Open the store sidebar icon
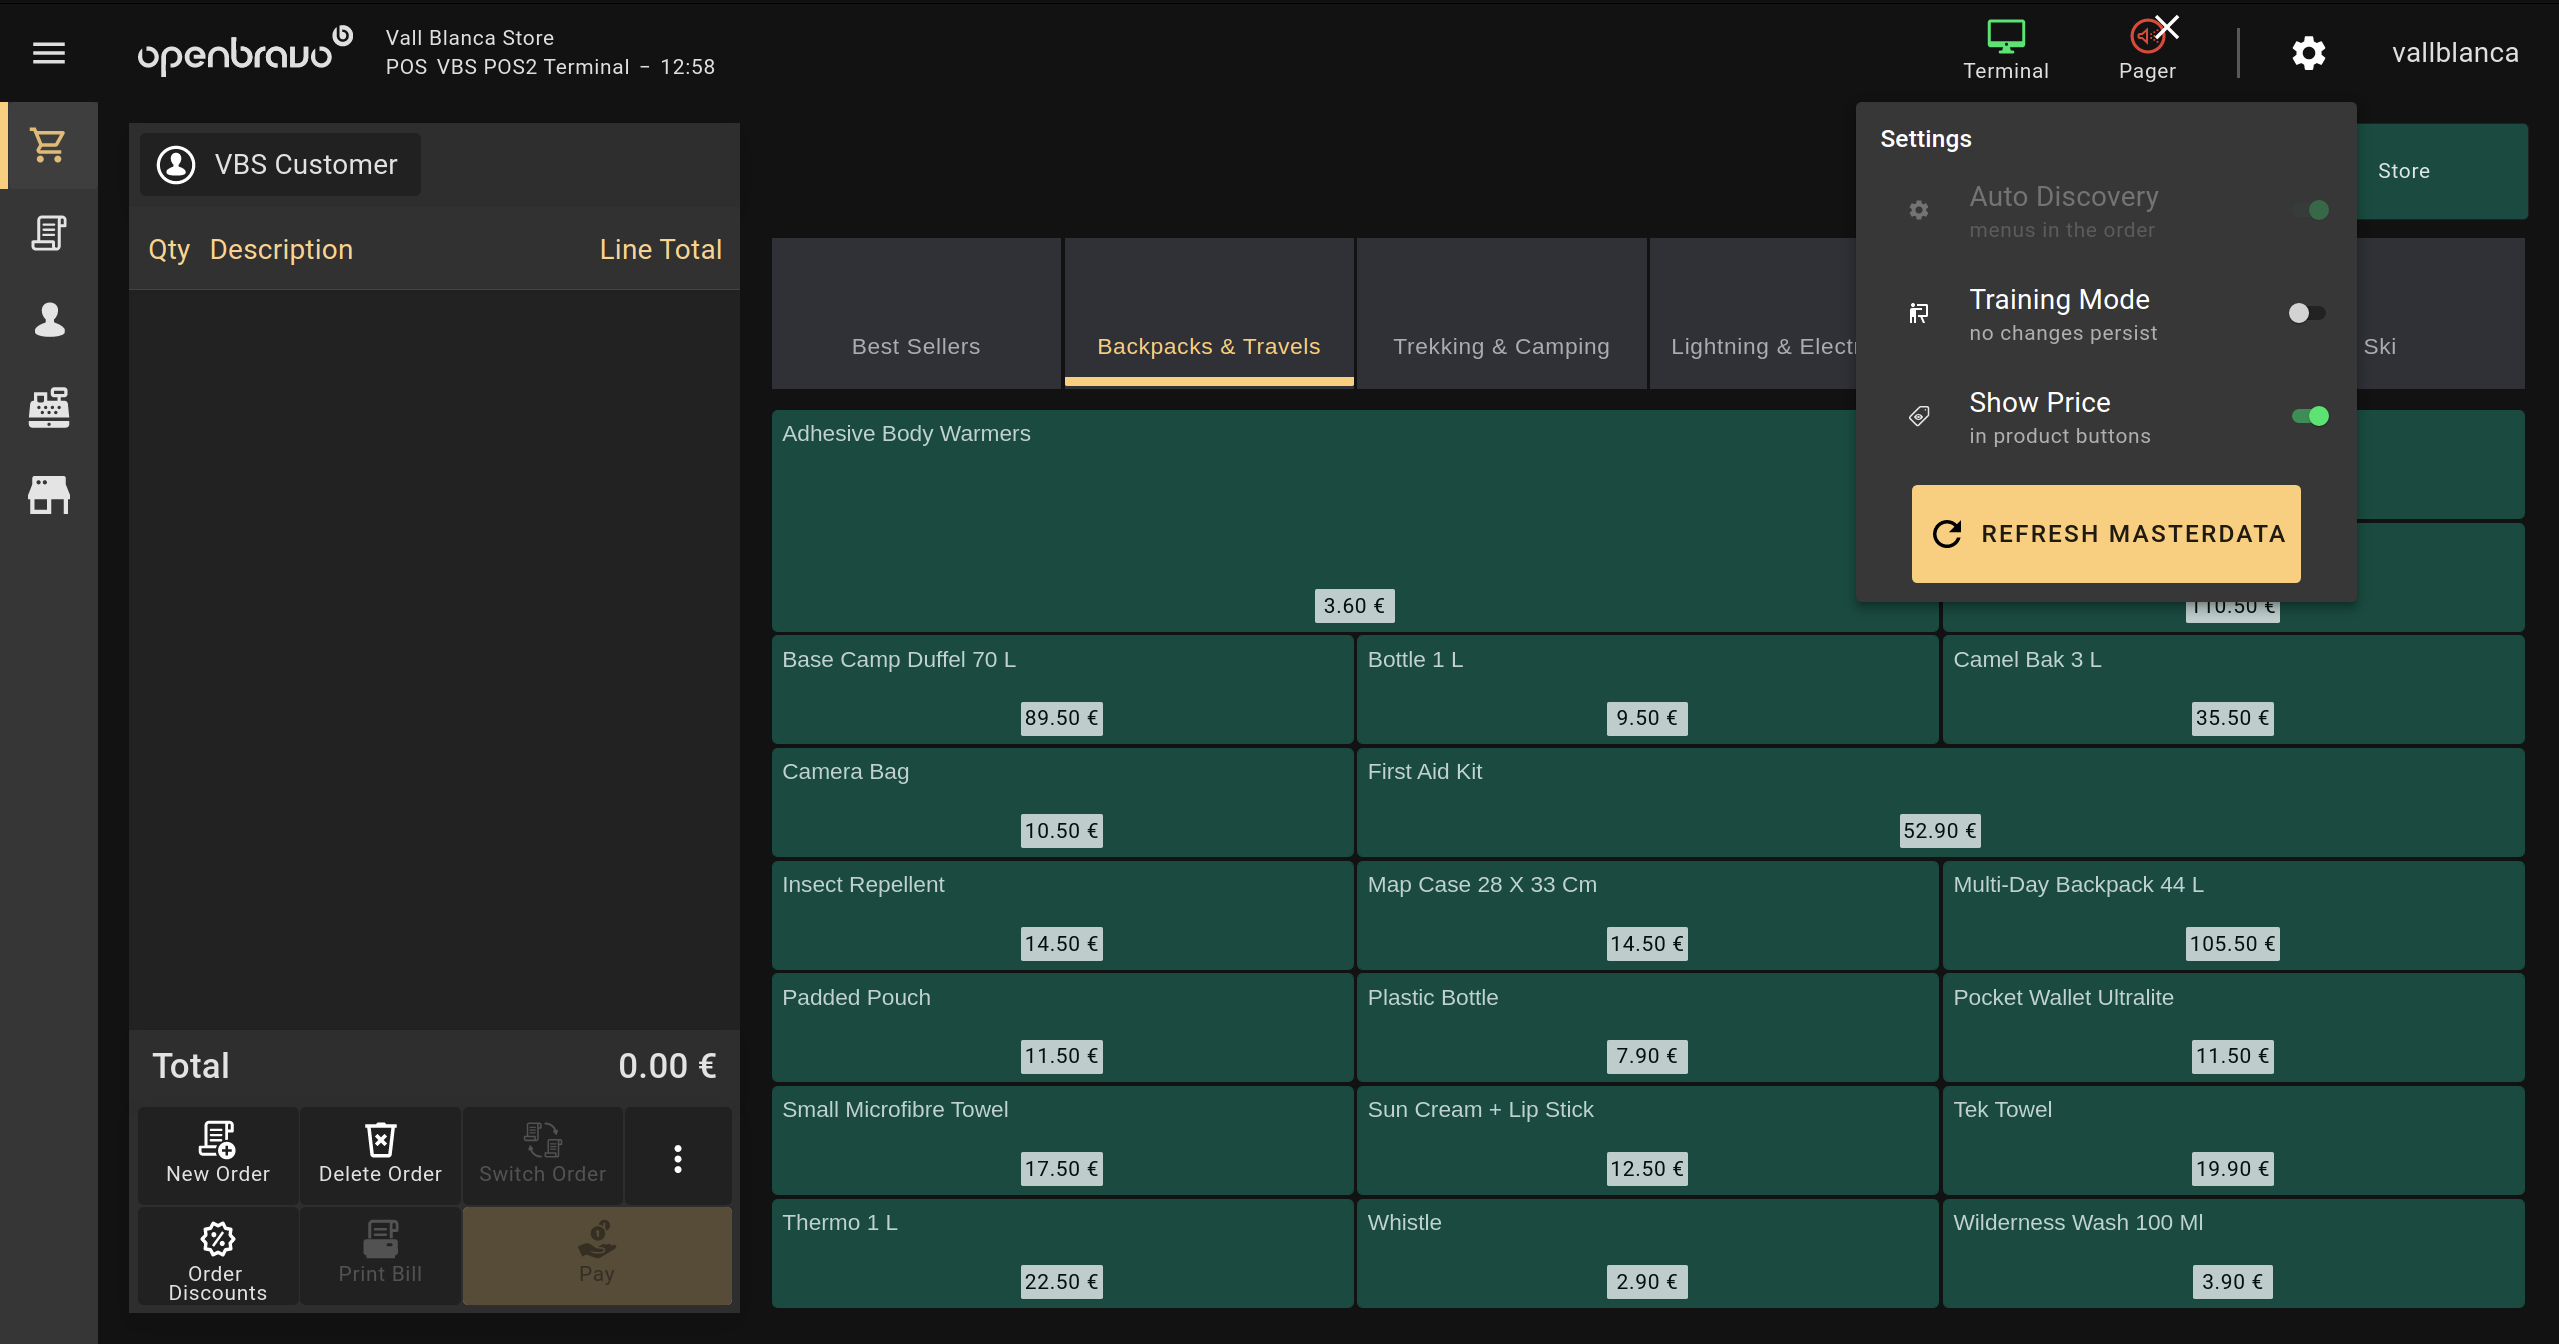 [48, 494]
